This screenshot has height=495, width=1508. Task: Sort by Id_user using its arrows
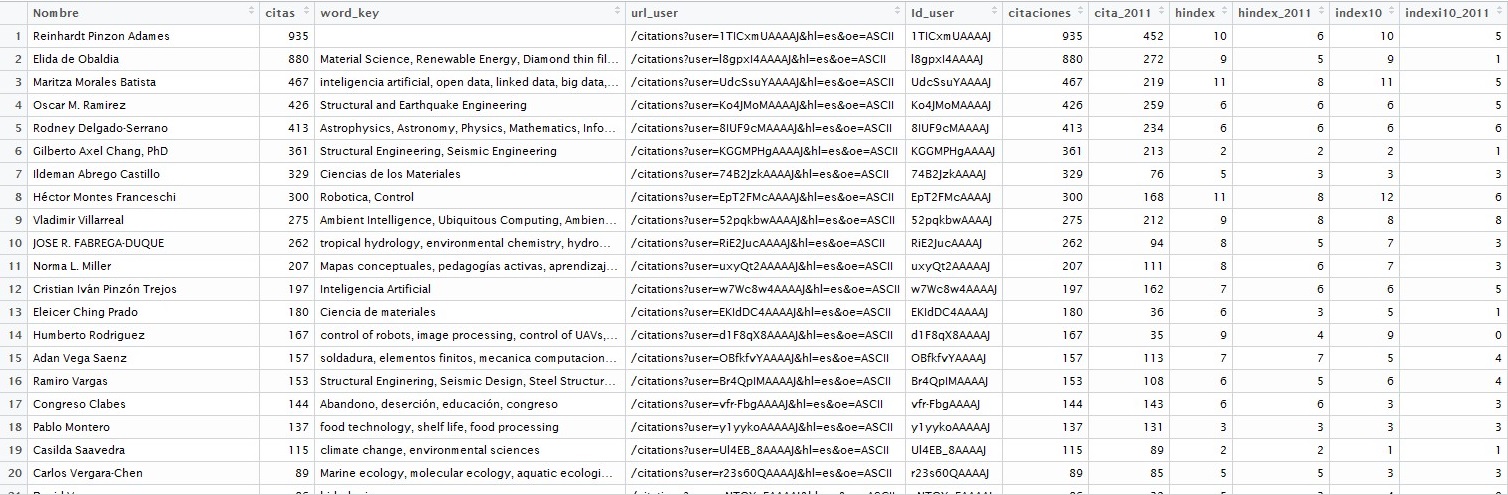[x=993, y=13]
